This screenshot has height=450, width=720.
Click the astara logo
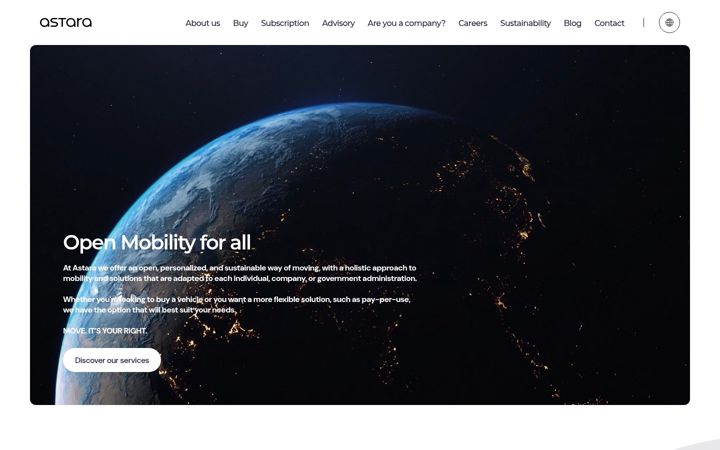click(x=66, y=22)
